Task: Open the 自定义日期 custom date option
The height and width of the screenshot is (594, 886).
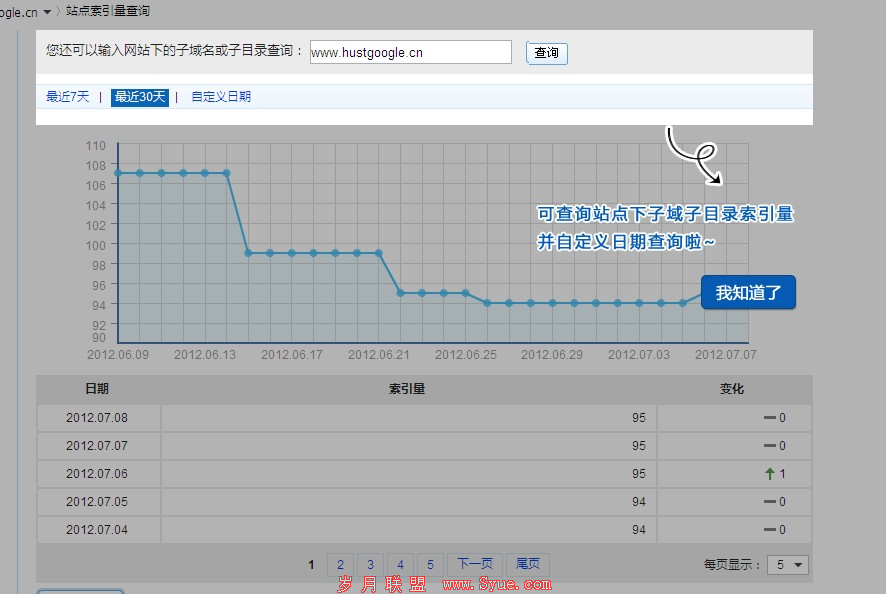Action: pos(221,97)
